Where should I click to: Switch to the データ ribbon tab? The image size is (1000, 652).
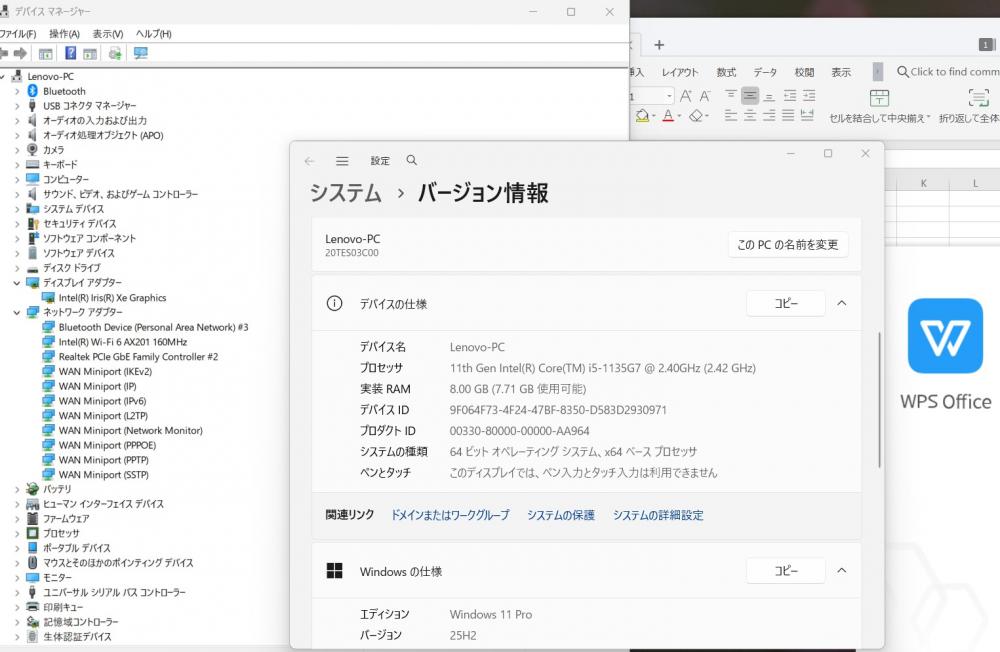765,72
